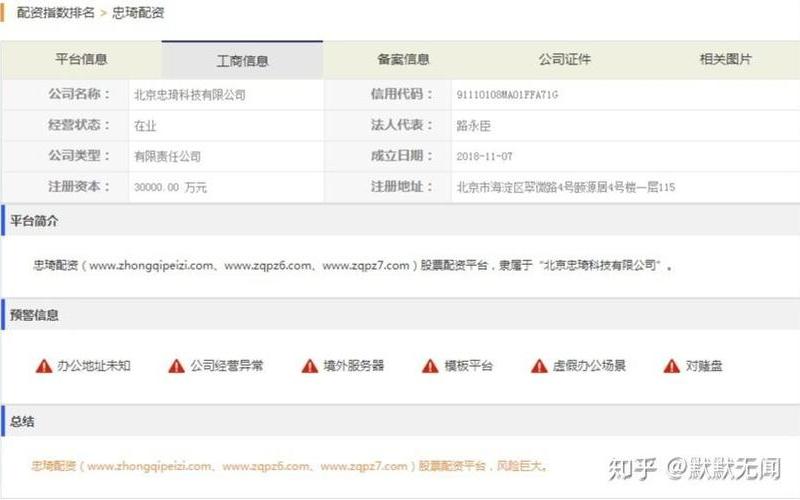The height and width of the screenshot is (500, 800).
Task: Click the 对赌盘 warning triangle icon
Action: [671, 366]
